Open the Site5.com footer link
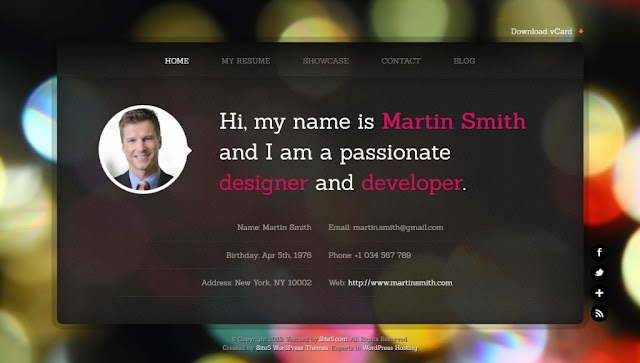640x363 pixels. (333, 339)
